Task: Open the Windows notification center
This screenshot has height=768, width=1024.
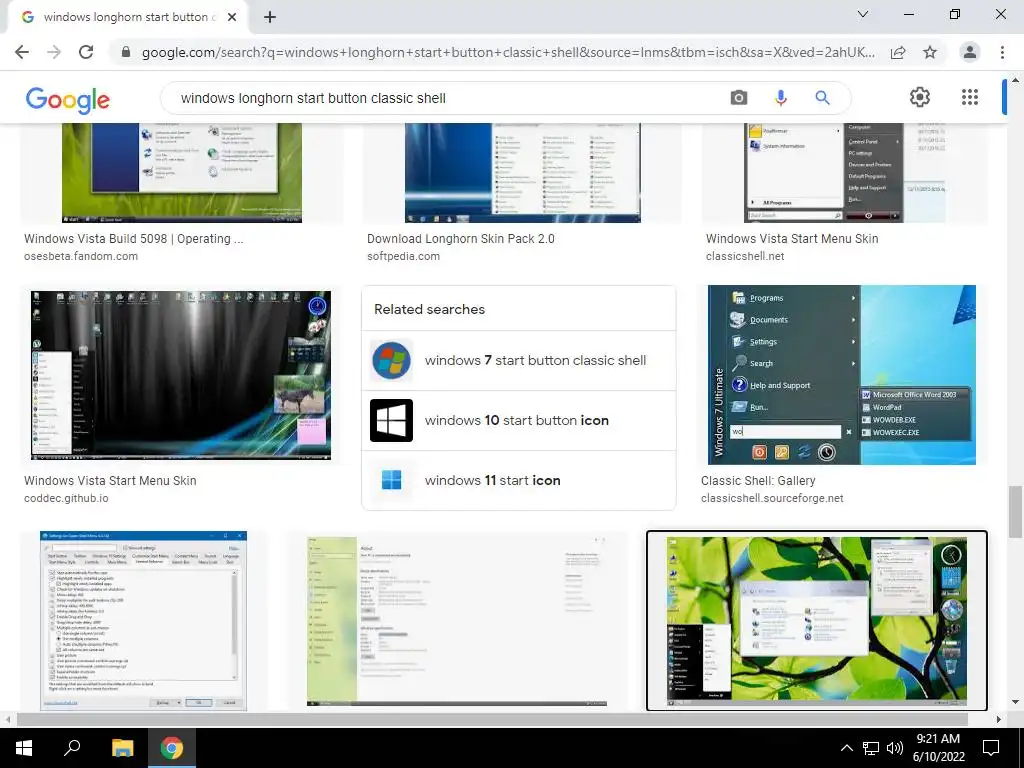Action: 991,748
